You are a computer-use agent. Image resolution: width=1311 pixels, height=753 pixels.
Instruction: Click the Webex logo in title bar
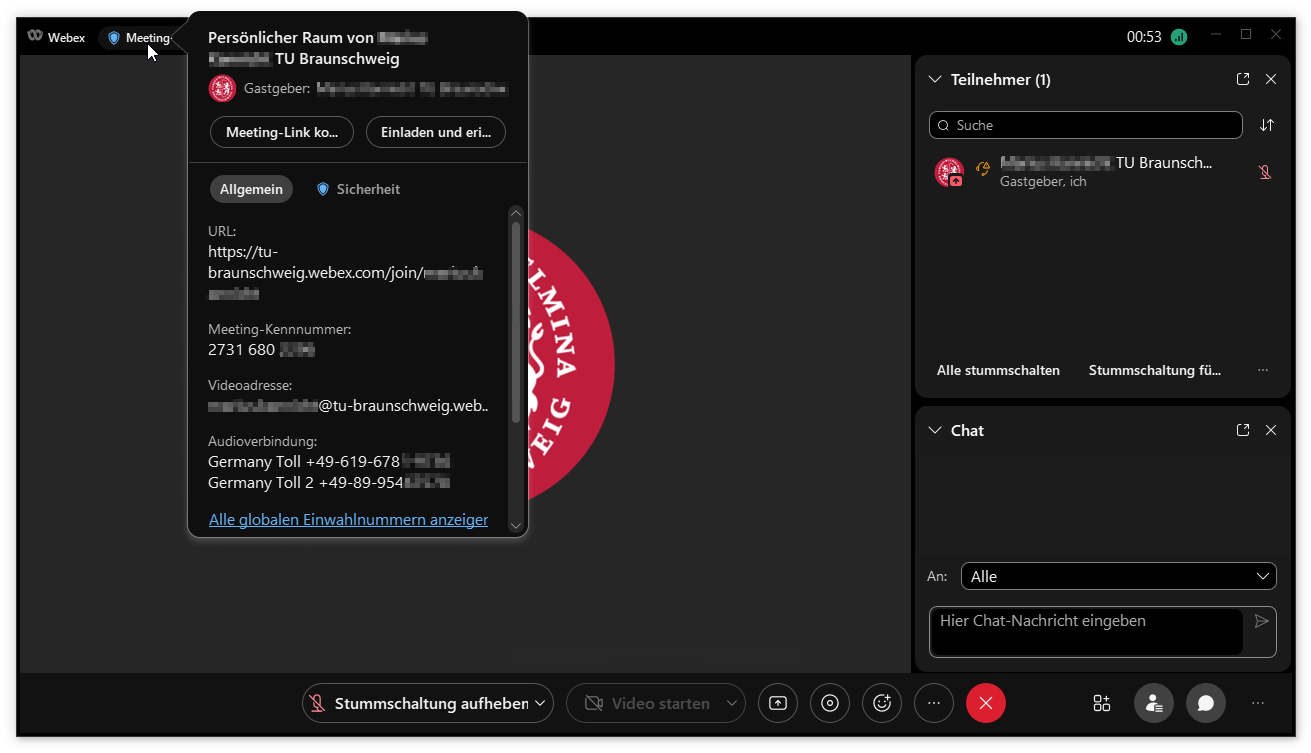pyautogui.click(x=56, y=37)
